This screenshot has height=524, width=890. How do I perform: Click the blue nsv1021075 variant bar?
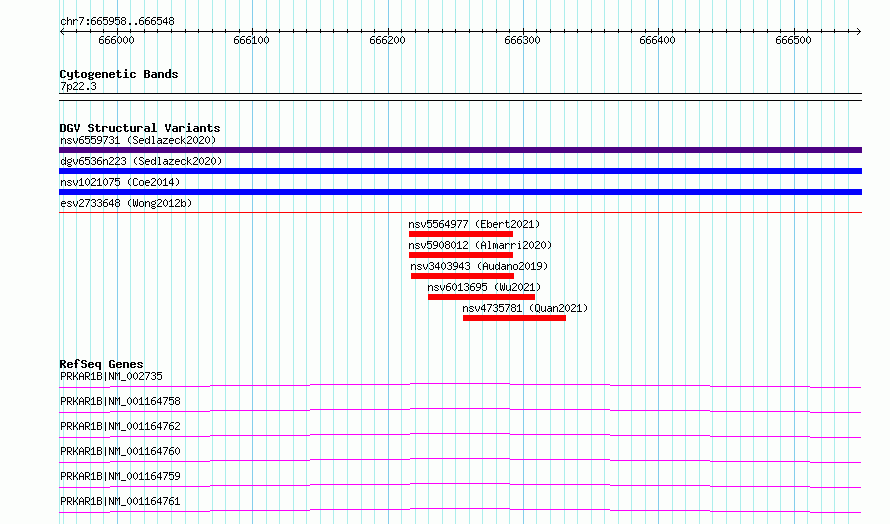(x=460, y=192)
